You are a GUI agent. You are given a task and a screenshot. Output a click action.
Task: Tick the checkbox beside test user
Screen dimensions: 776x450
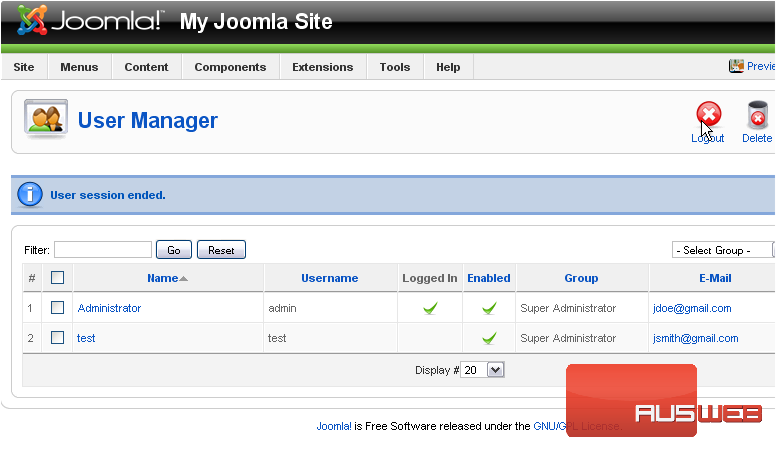[57, 338]
